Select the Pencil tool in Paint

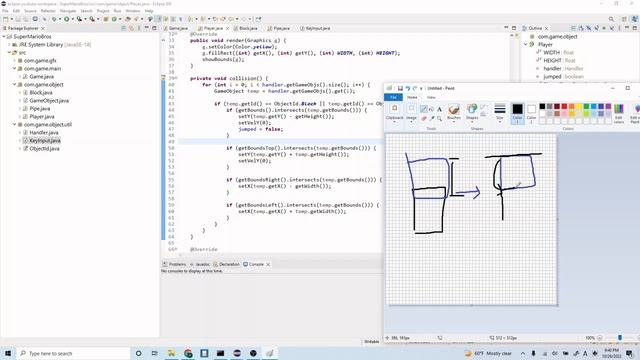[424, 109]
